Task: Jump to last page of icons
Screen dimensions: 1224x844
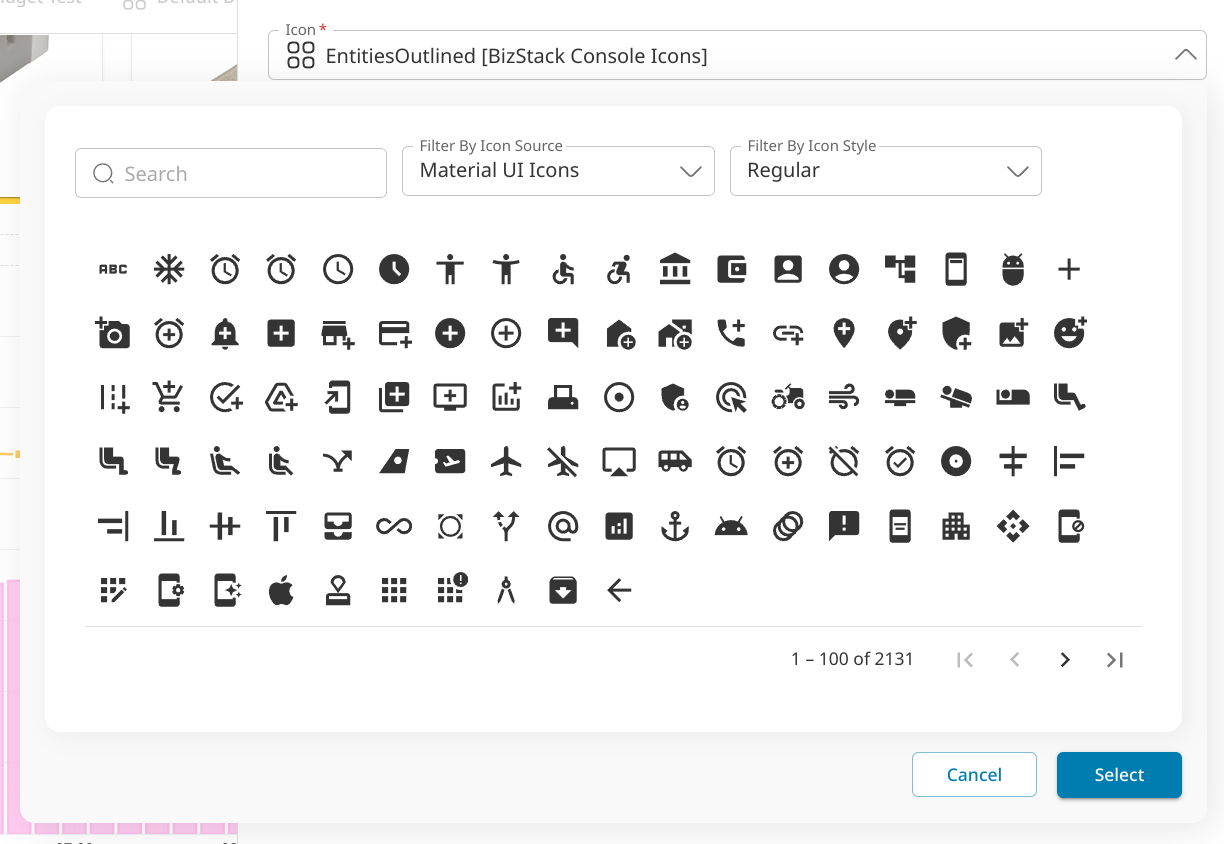Action: point(1115,660)
